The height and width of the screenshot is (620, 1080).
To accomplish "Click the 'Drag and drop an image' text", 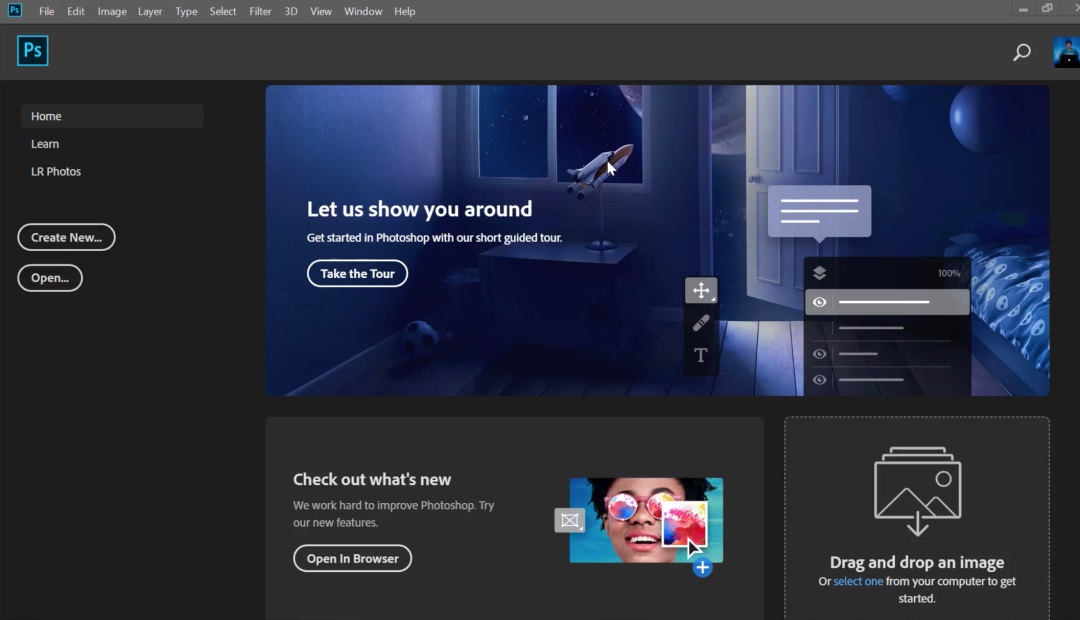I will point(917,562).
